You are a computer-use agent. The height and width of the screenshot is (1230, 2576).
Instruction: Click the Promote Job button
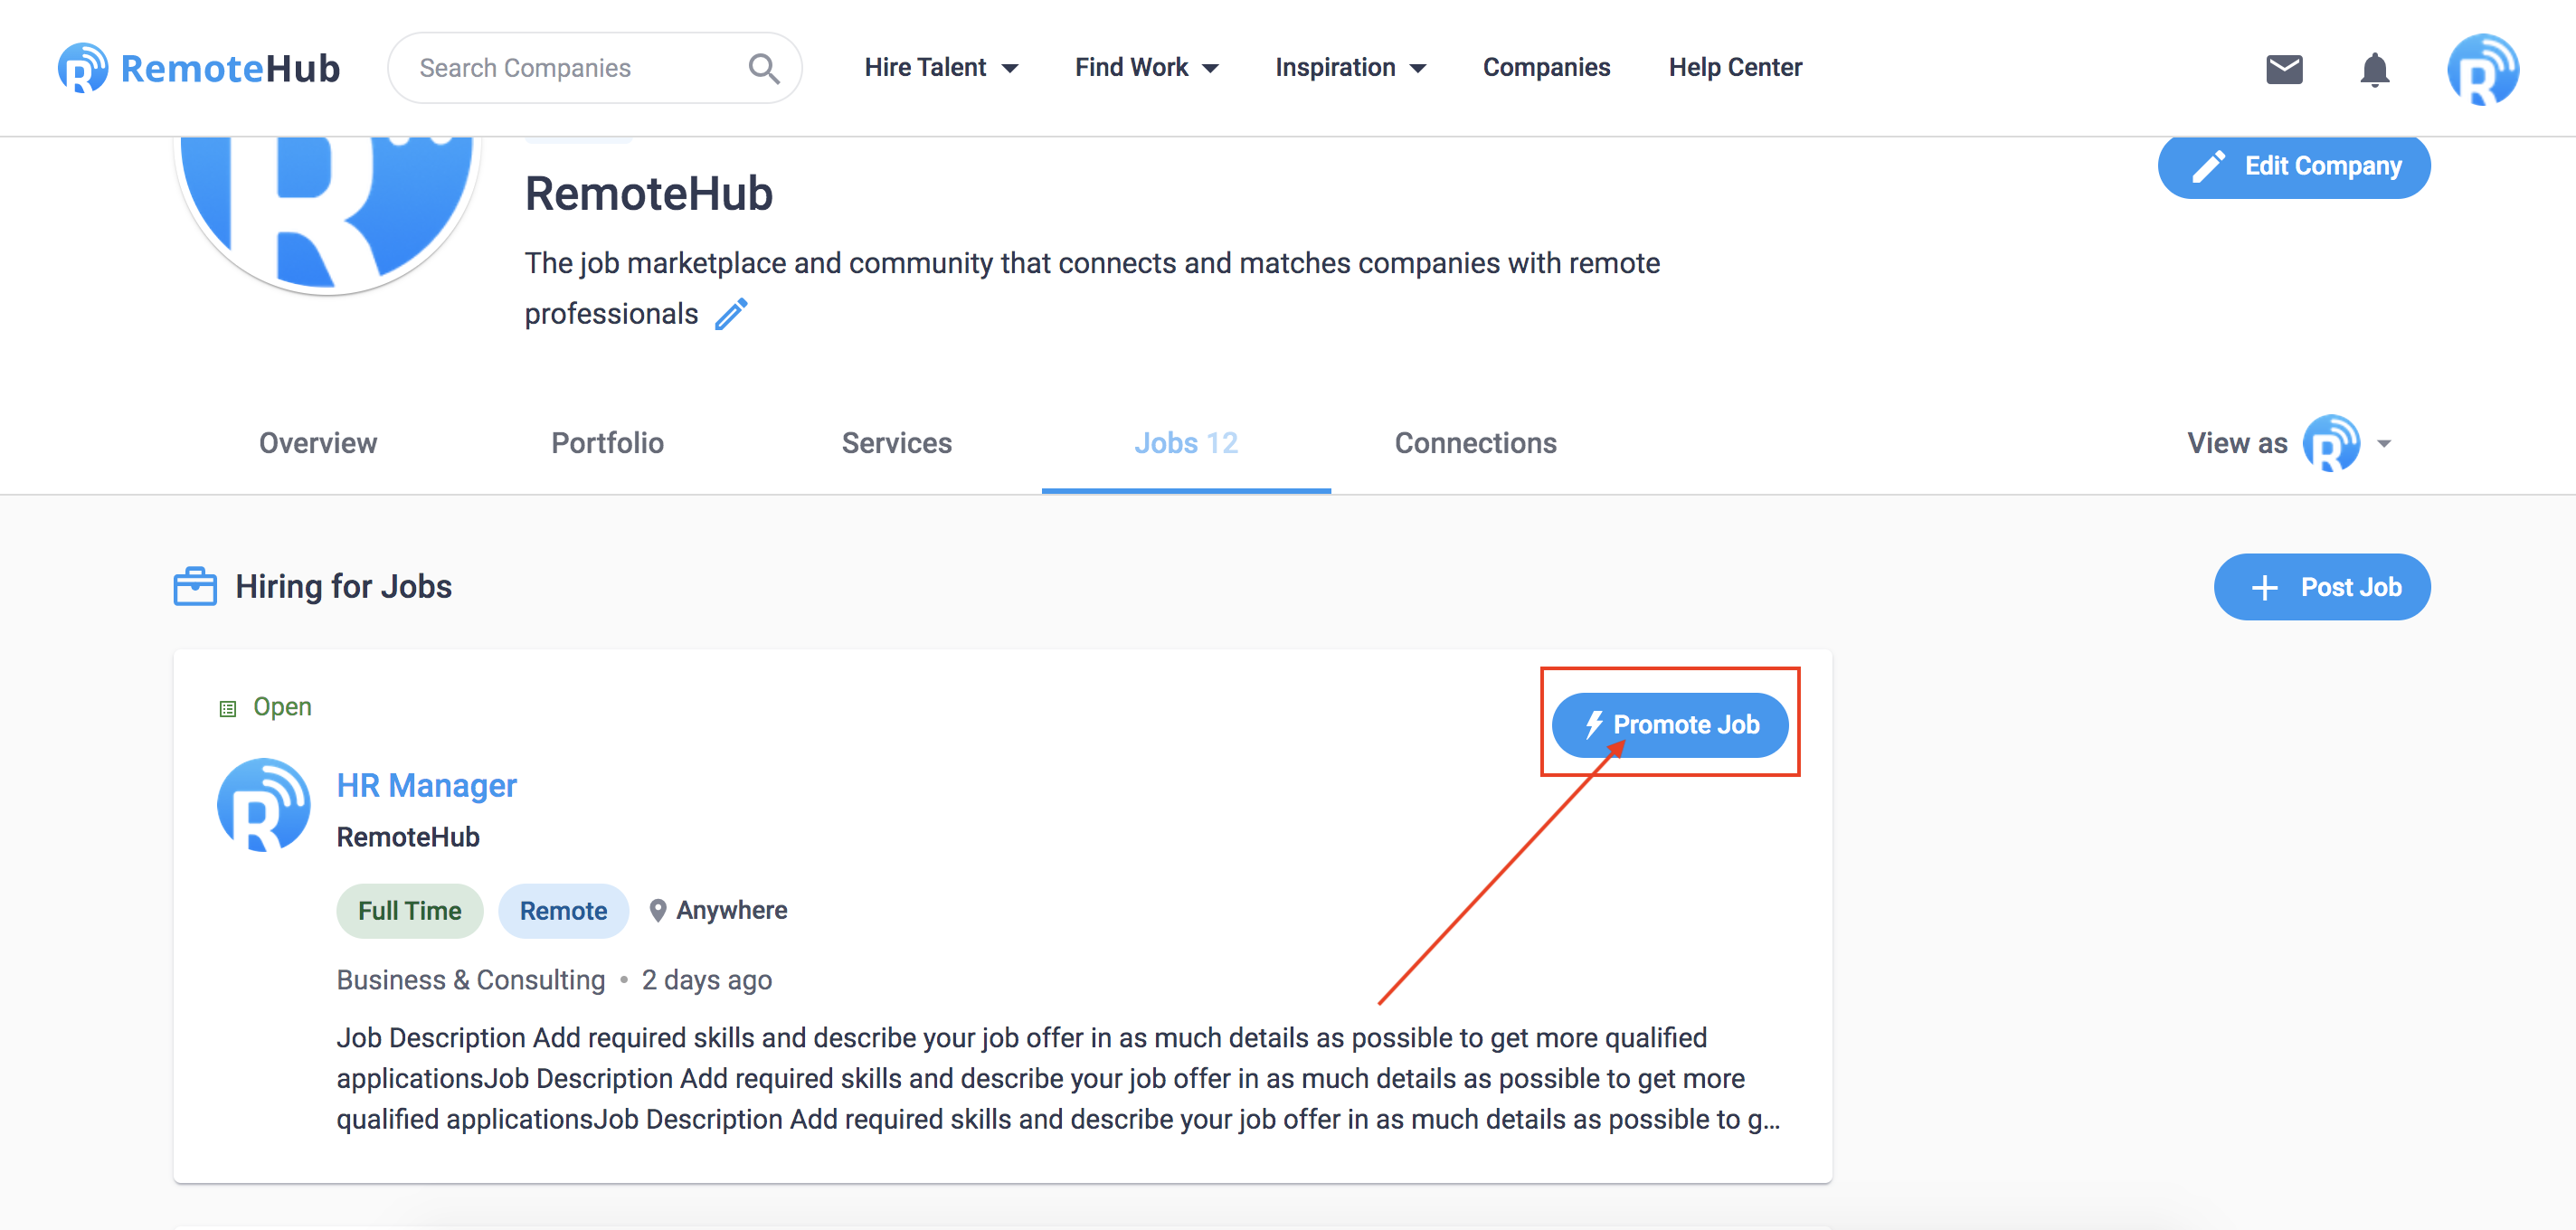(1669, 724)
